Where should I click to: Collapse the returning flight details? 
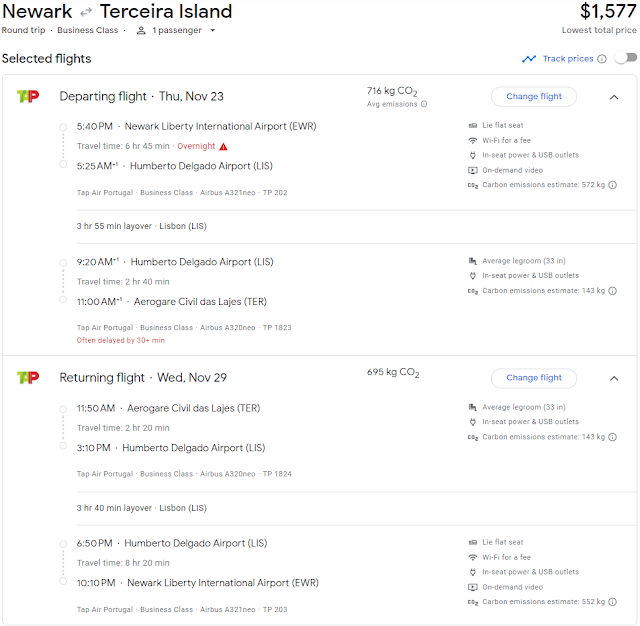point(614,379)
